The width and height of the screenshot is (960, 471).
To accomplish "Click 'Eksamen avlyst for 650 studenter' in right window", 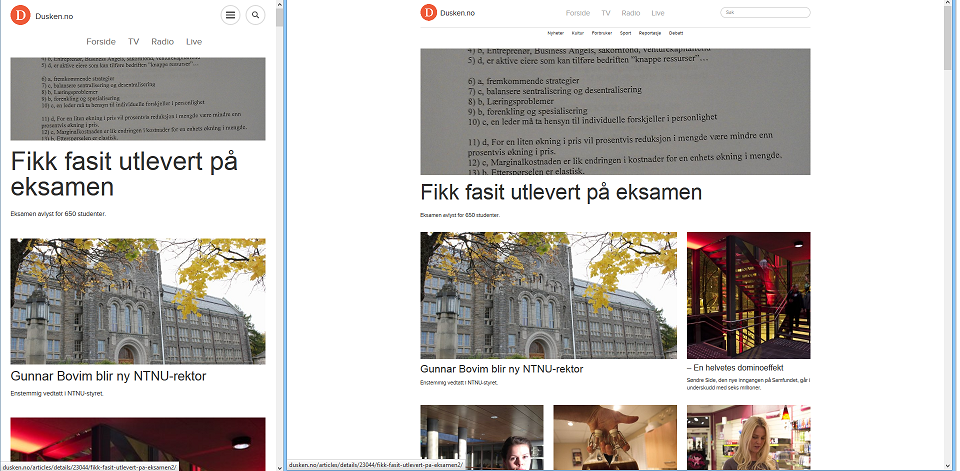I will point(460,215).
